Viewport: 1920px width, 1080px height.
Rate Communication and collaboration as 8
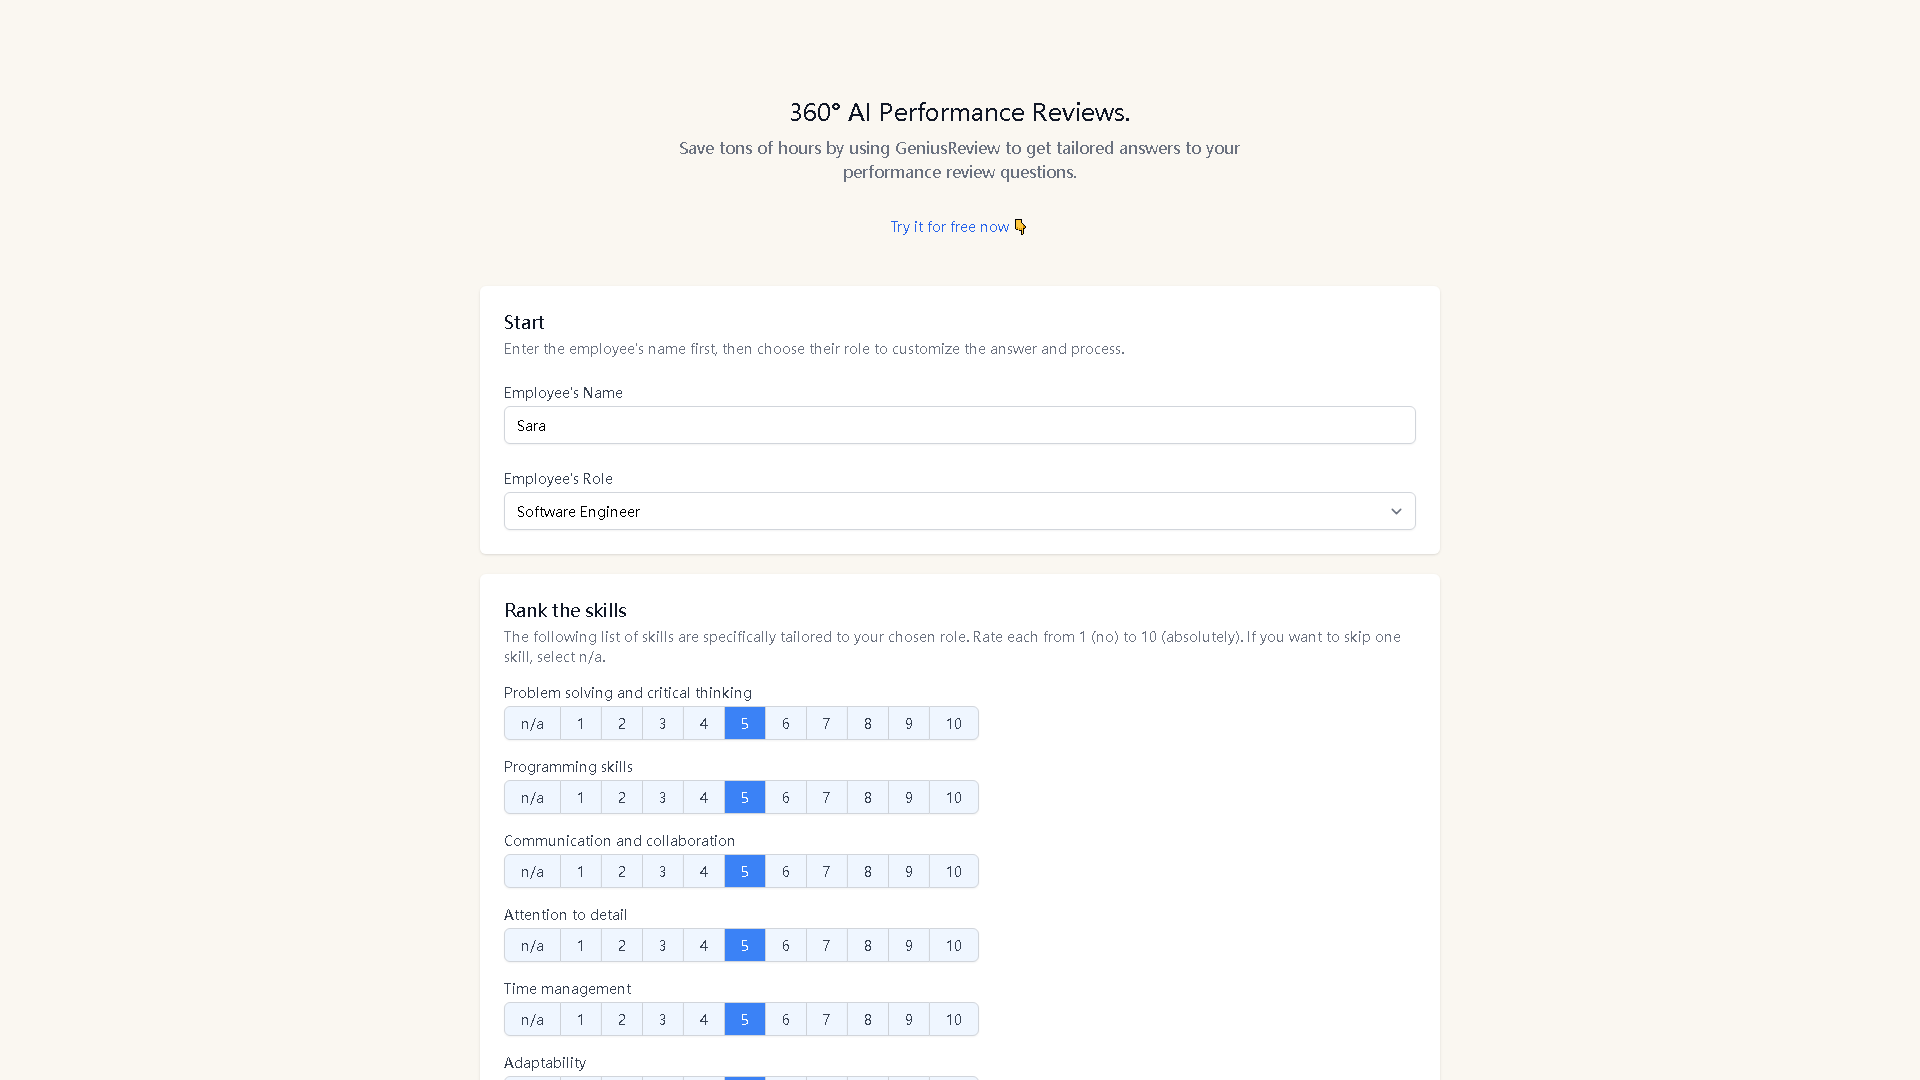click(x=867, y=871)
